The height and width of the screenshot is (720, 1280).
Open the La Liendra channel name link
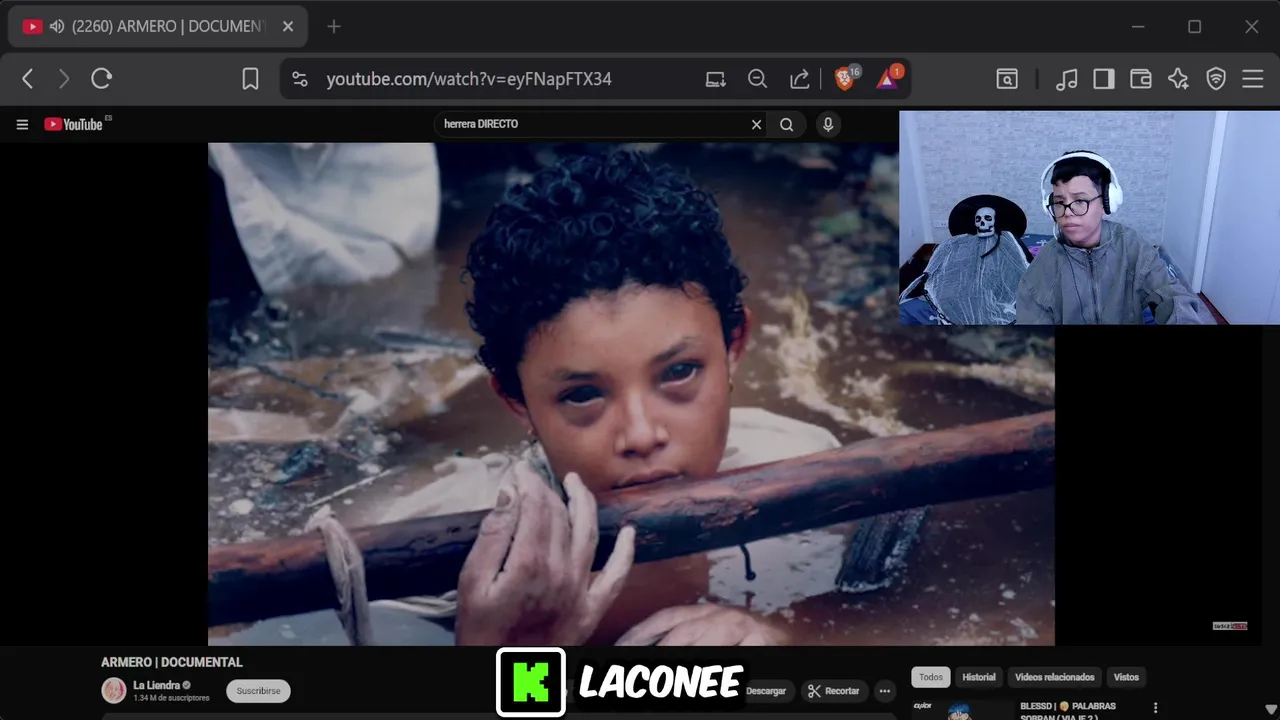pyautogui.click(x=156, y=685)
